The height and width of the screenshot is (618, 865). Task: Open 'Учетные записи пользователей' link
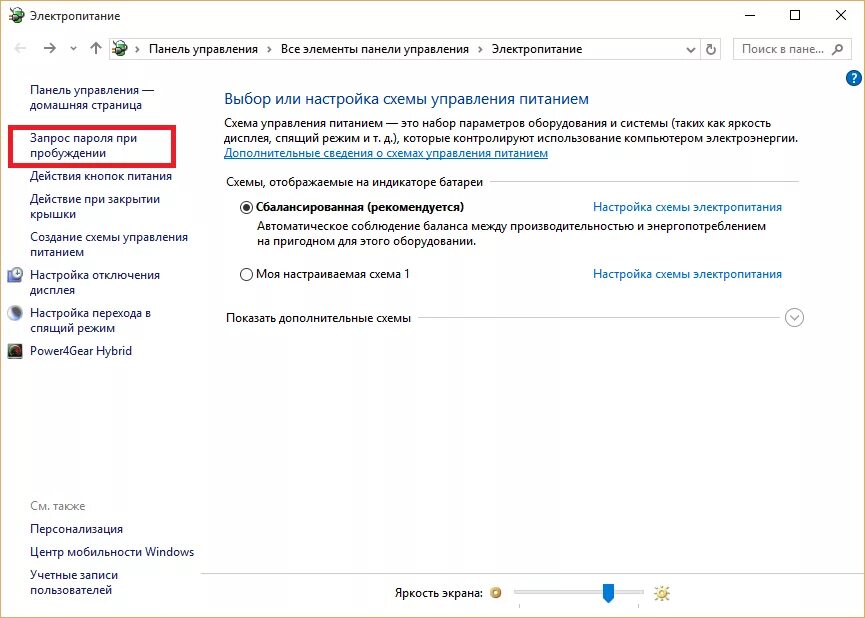pos(74,582)
